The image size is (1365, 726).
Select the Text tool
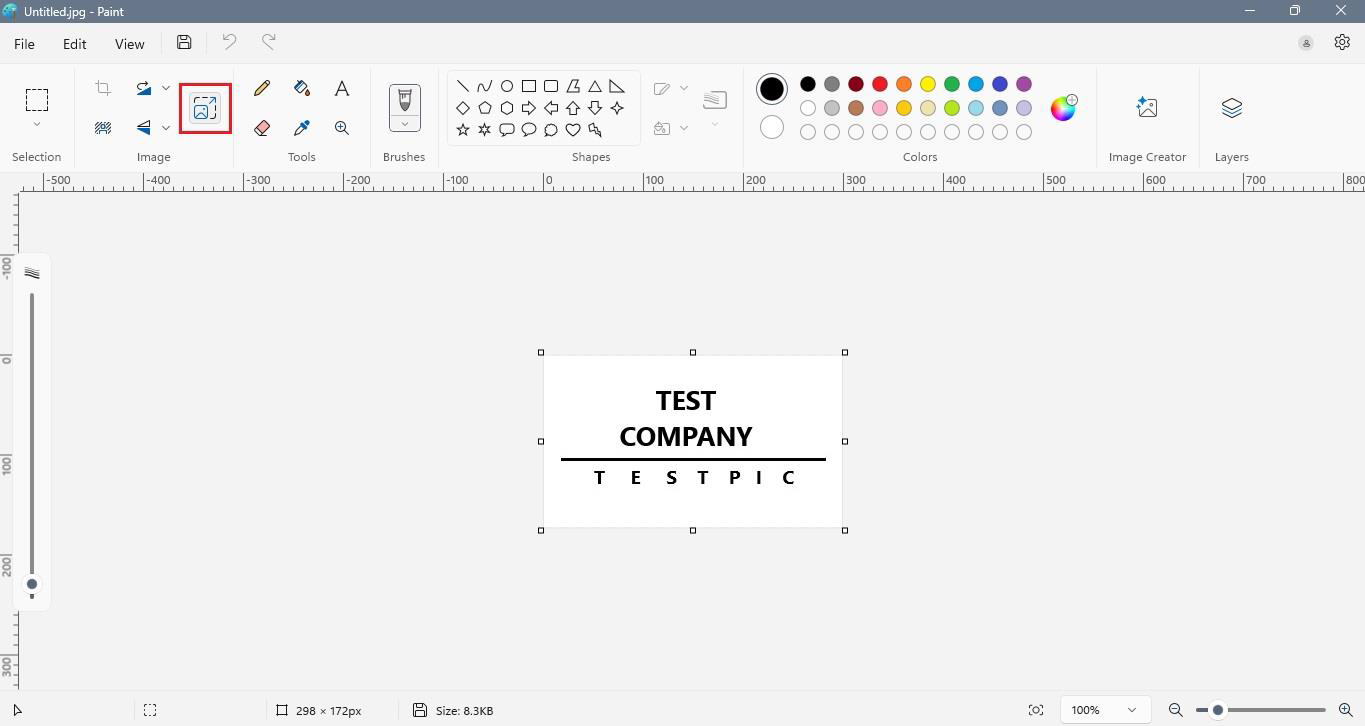pos(342,88)
